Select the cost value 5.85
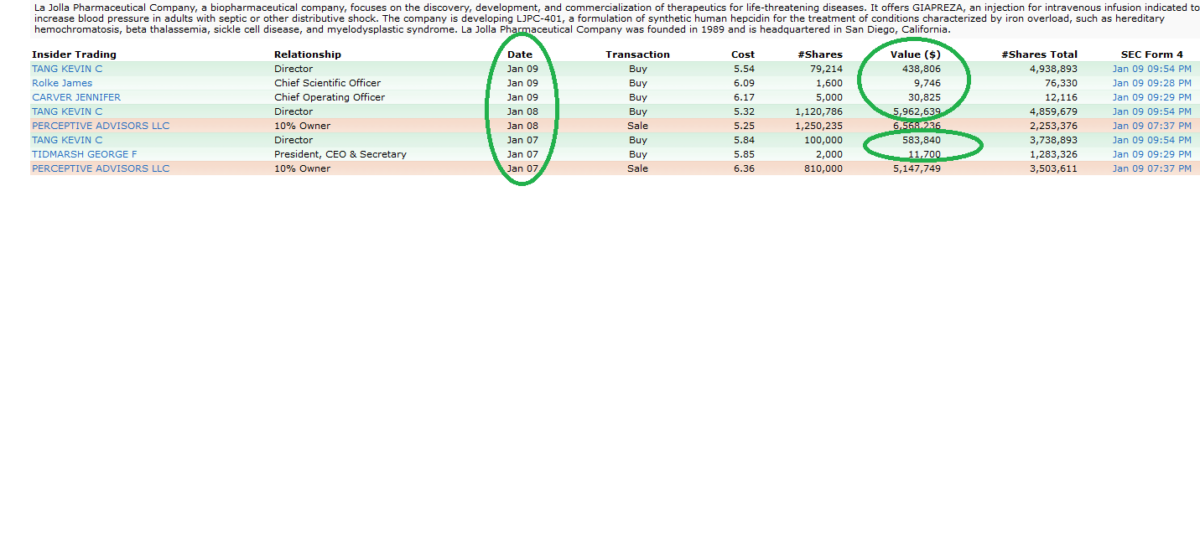1200x543 pixels. pyautogui.click(x=743, y=154)
